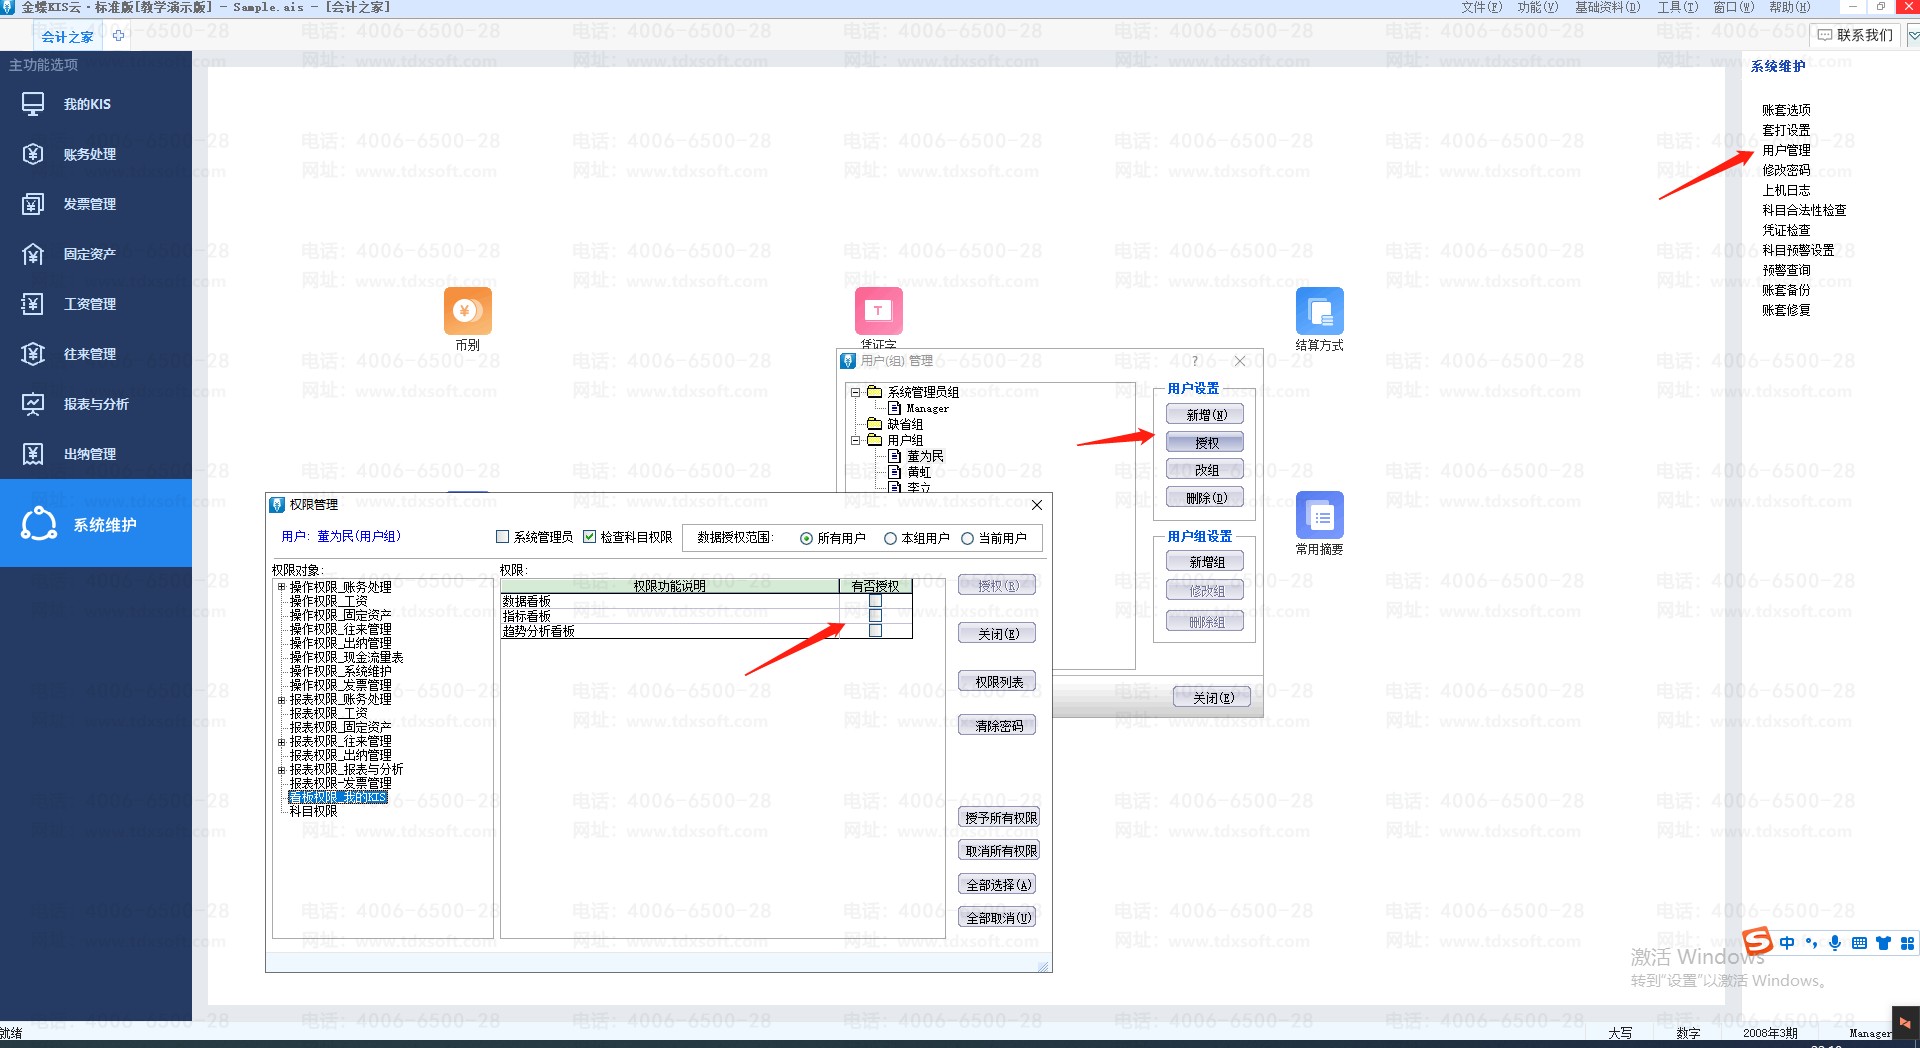Image resolution: width=1920 pixels, height=1048 pixels.
Task: Expand 报表权限_报表与分析 tree node
Action: click(x=281, y=770)
